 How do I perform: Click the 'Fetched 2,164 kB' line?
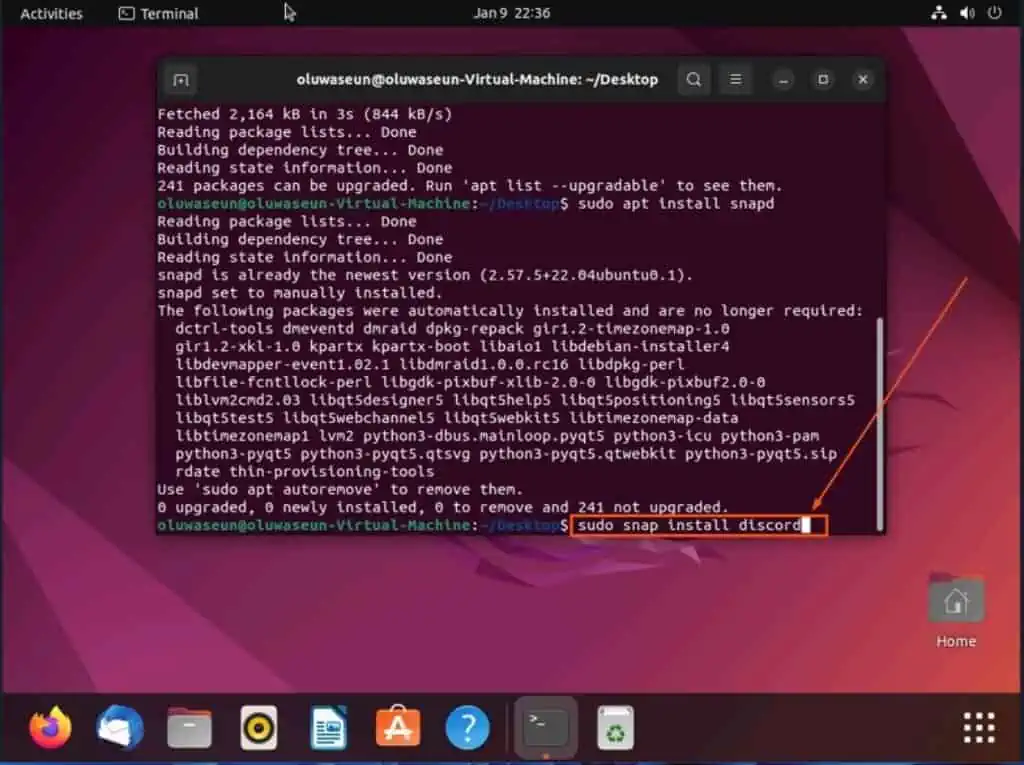click(x=304, y=114)
